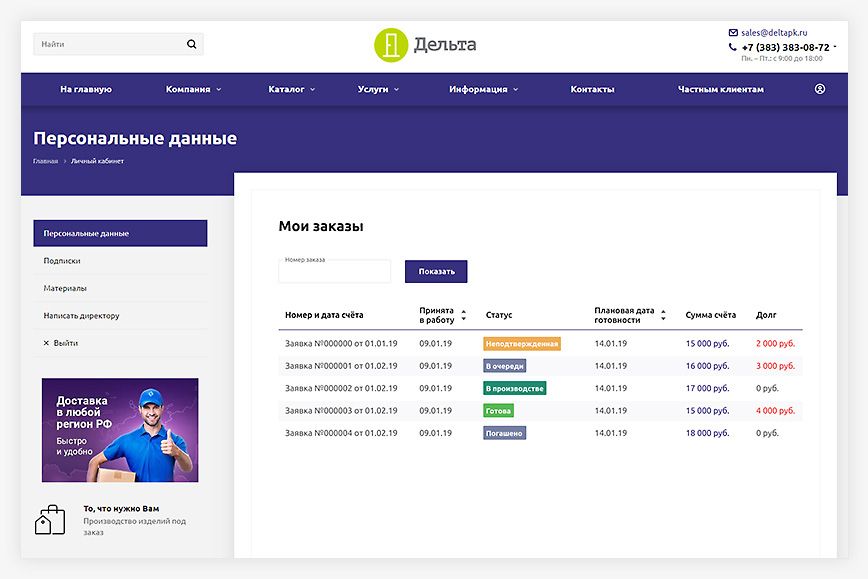Open Заявка №000001 от 01.02.19
This screenshot has height=579, width=868.
tap(341, 366)
